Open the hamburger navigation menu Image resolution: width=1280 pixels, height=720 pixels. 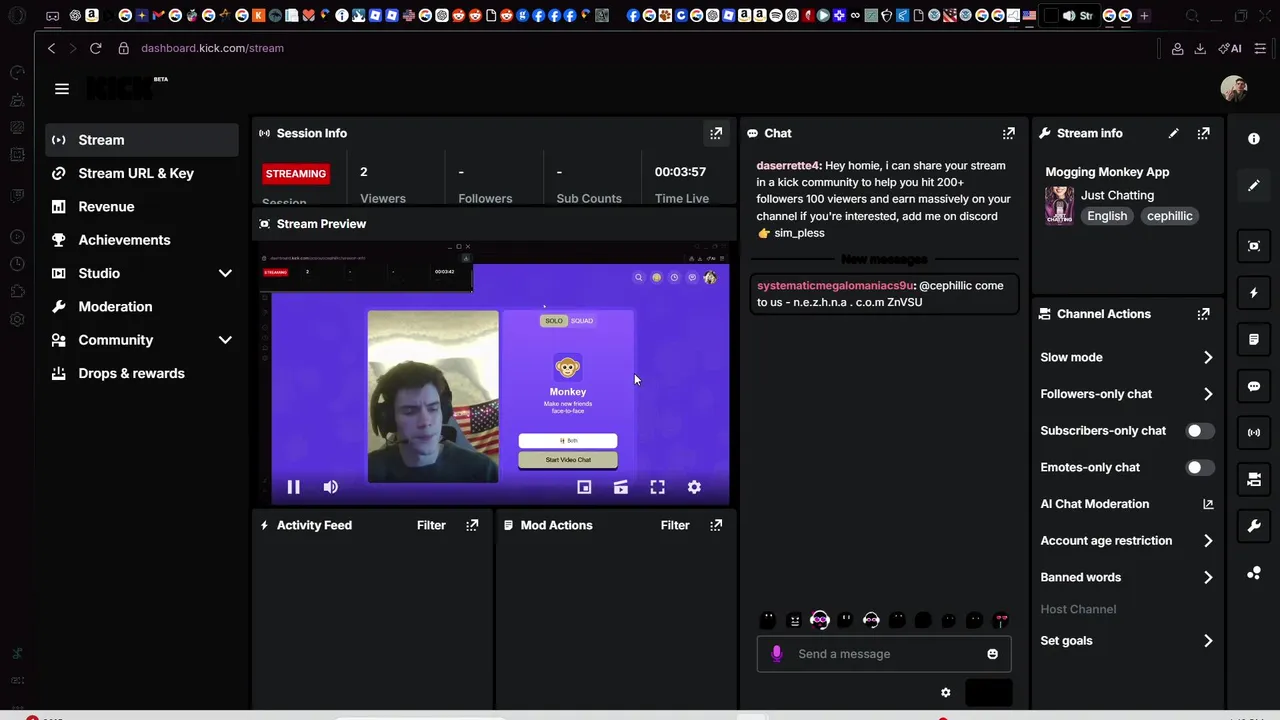(x=62, y=89)
